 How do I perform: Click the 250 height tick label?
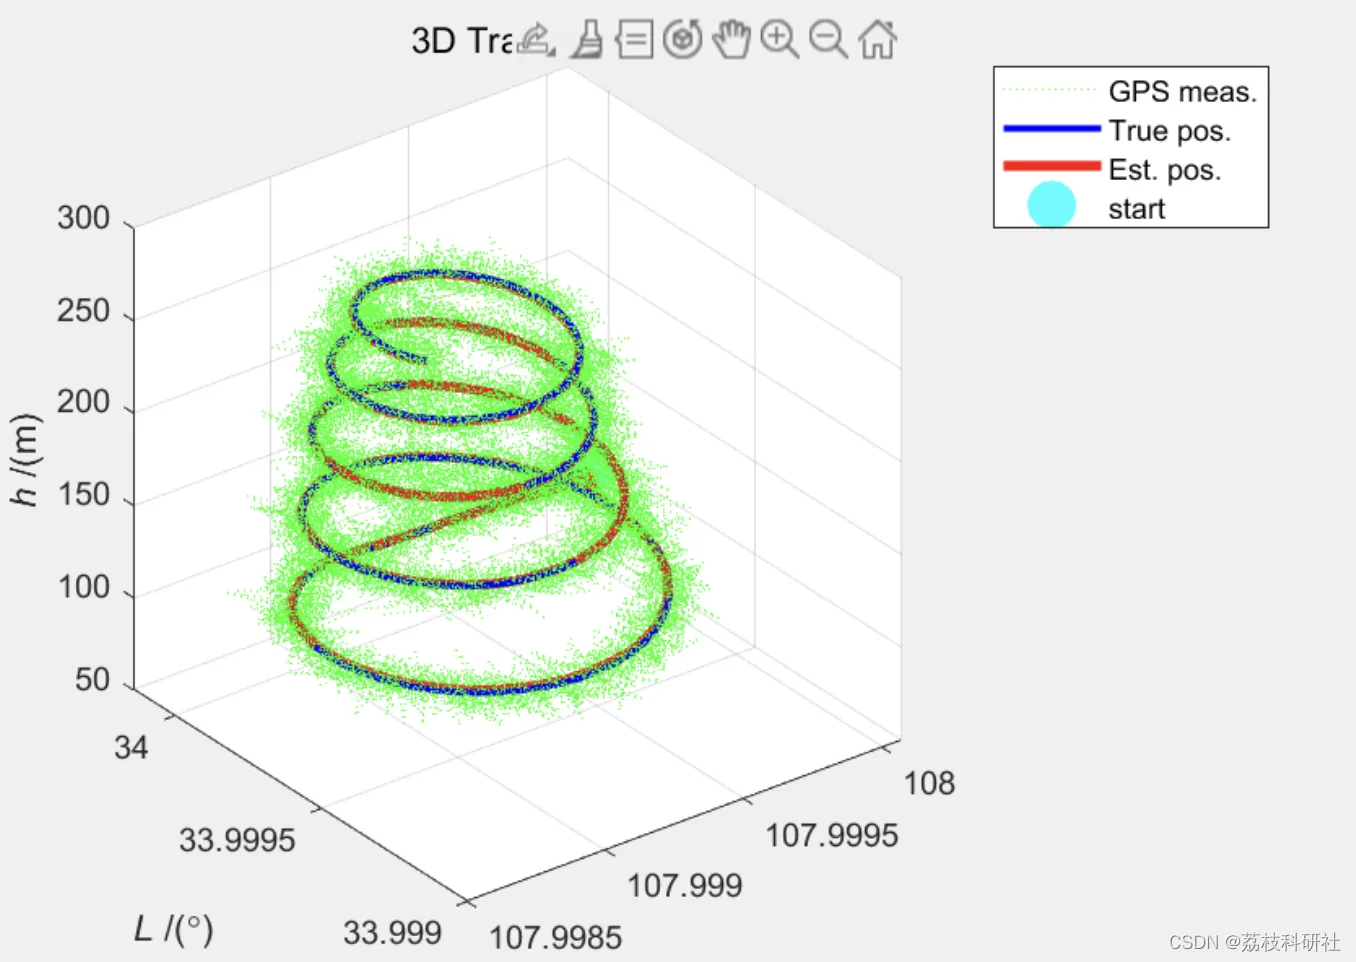(83, 311)
